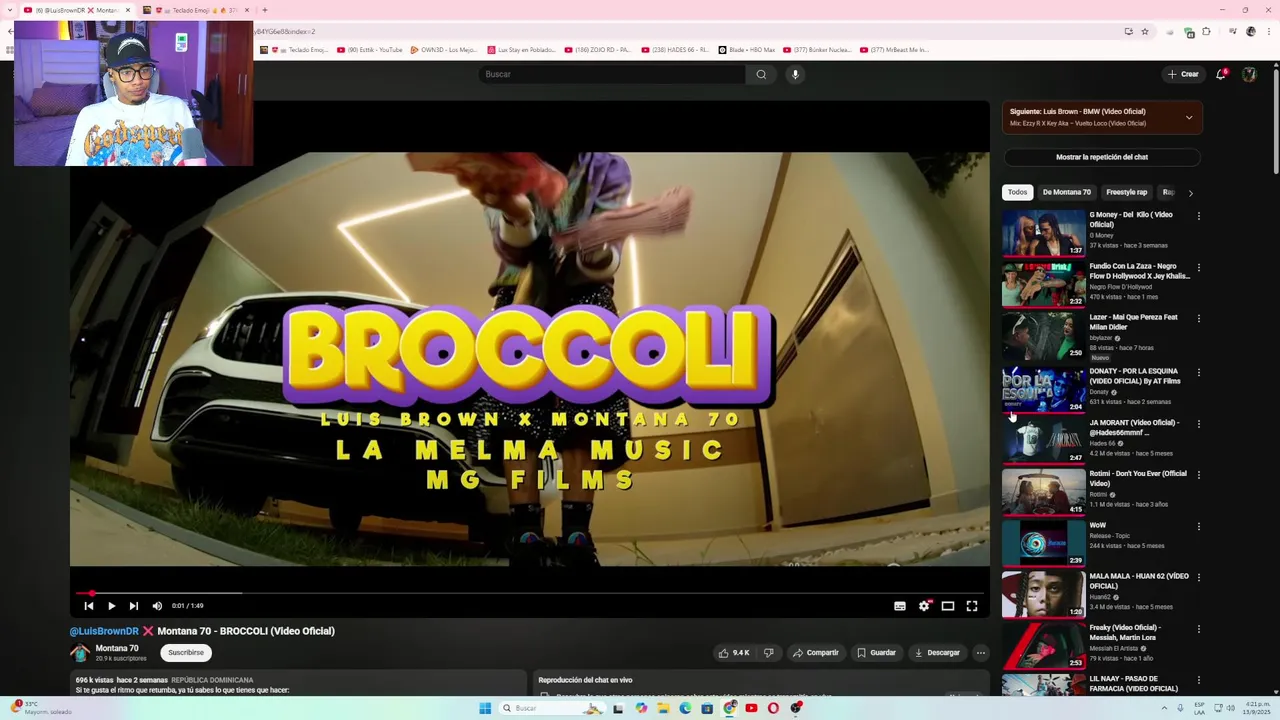Open Montana 70 channel avatar
The image size is (1280, 720).
tap(80, 653)
